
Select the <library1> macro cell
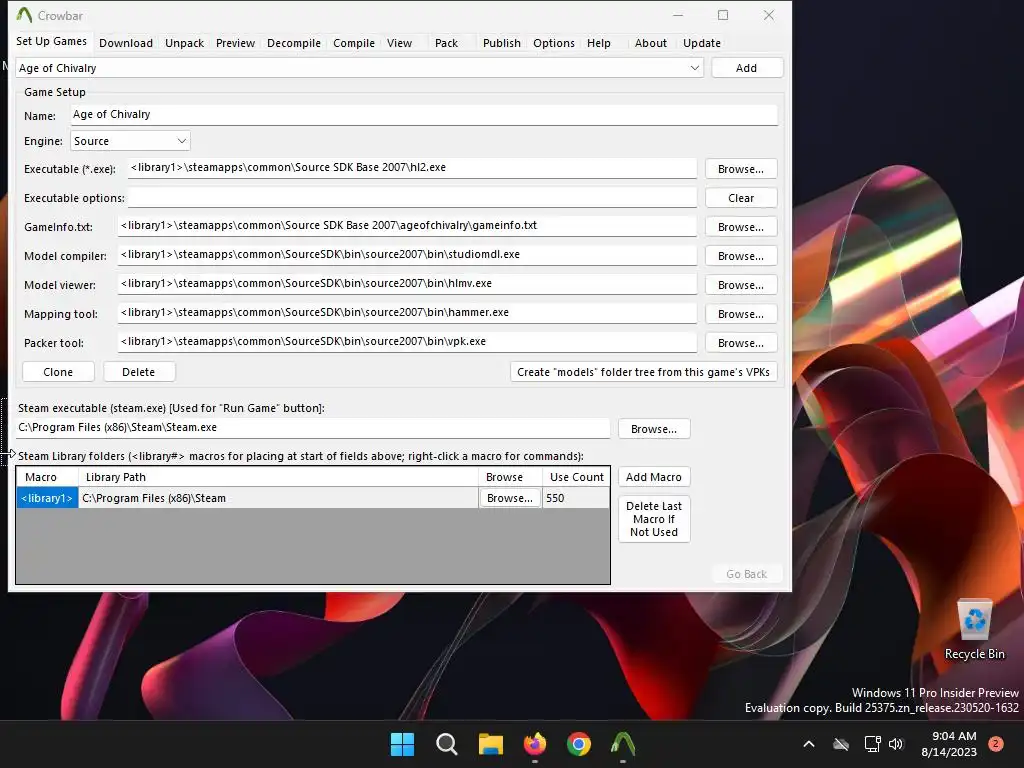(x=47, y=498)
